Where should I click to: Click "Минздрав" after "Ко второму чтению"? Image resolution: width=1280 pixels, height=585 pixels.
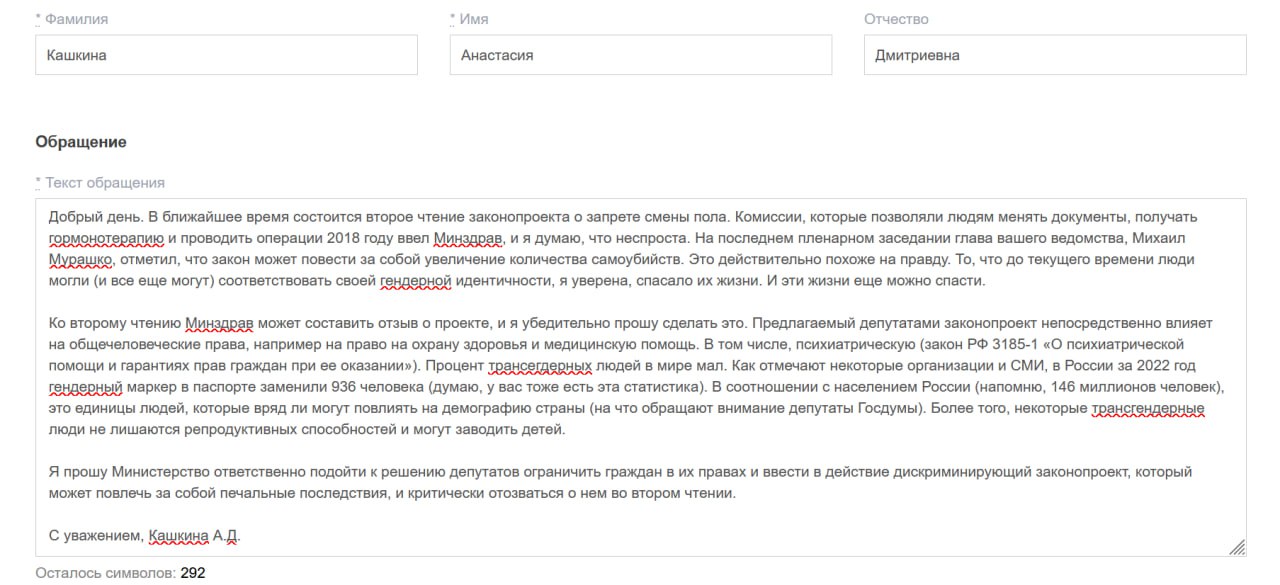pos(222,324)
